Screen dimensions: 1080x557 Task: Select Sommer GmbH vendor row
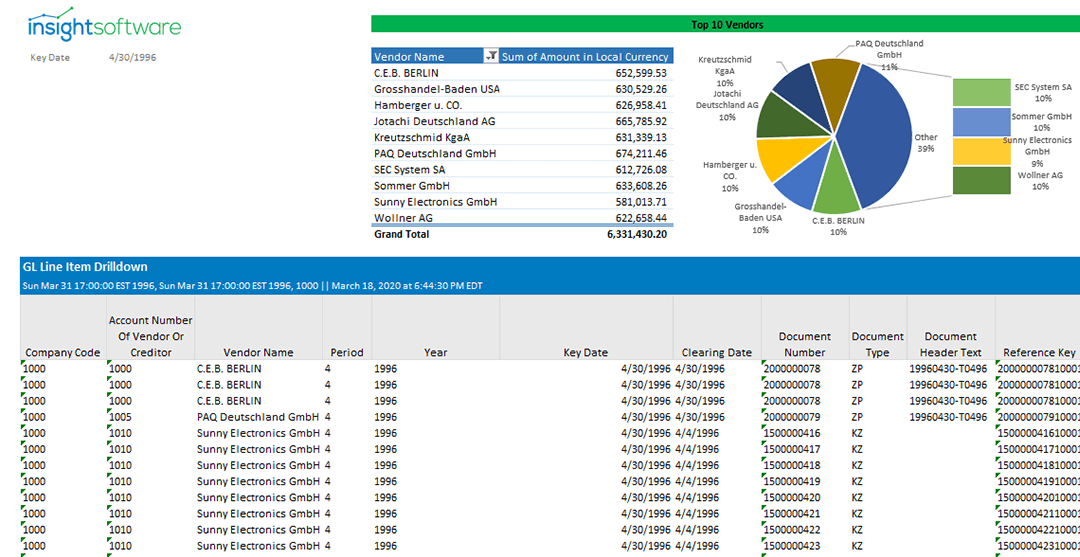pyautogui.click(x=522, y=186)
